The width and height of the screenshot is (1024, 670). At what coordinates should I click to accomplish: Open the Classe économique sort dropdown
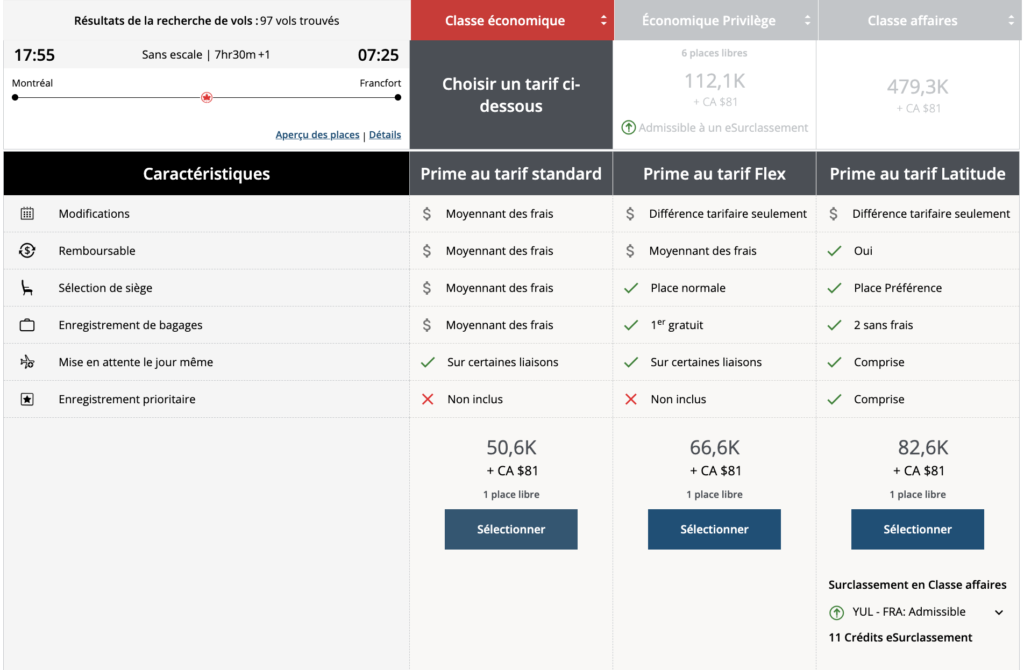tap(603, 21)
